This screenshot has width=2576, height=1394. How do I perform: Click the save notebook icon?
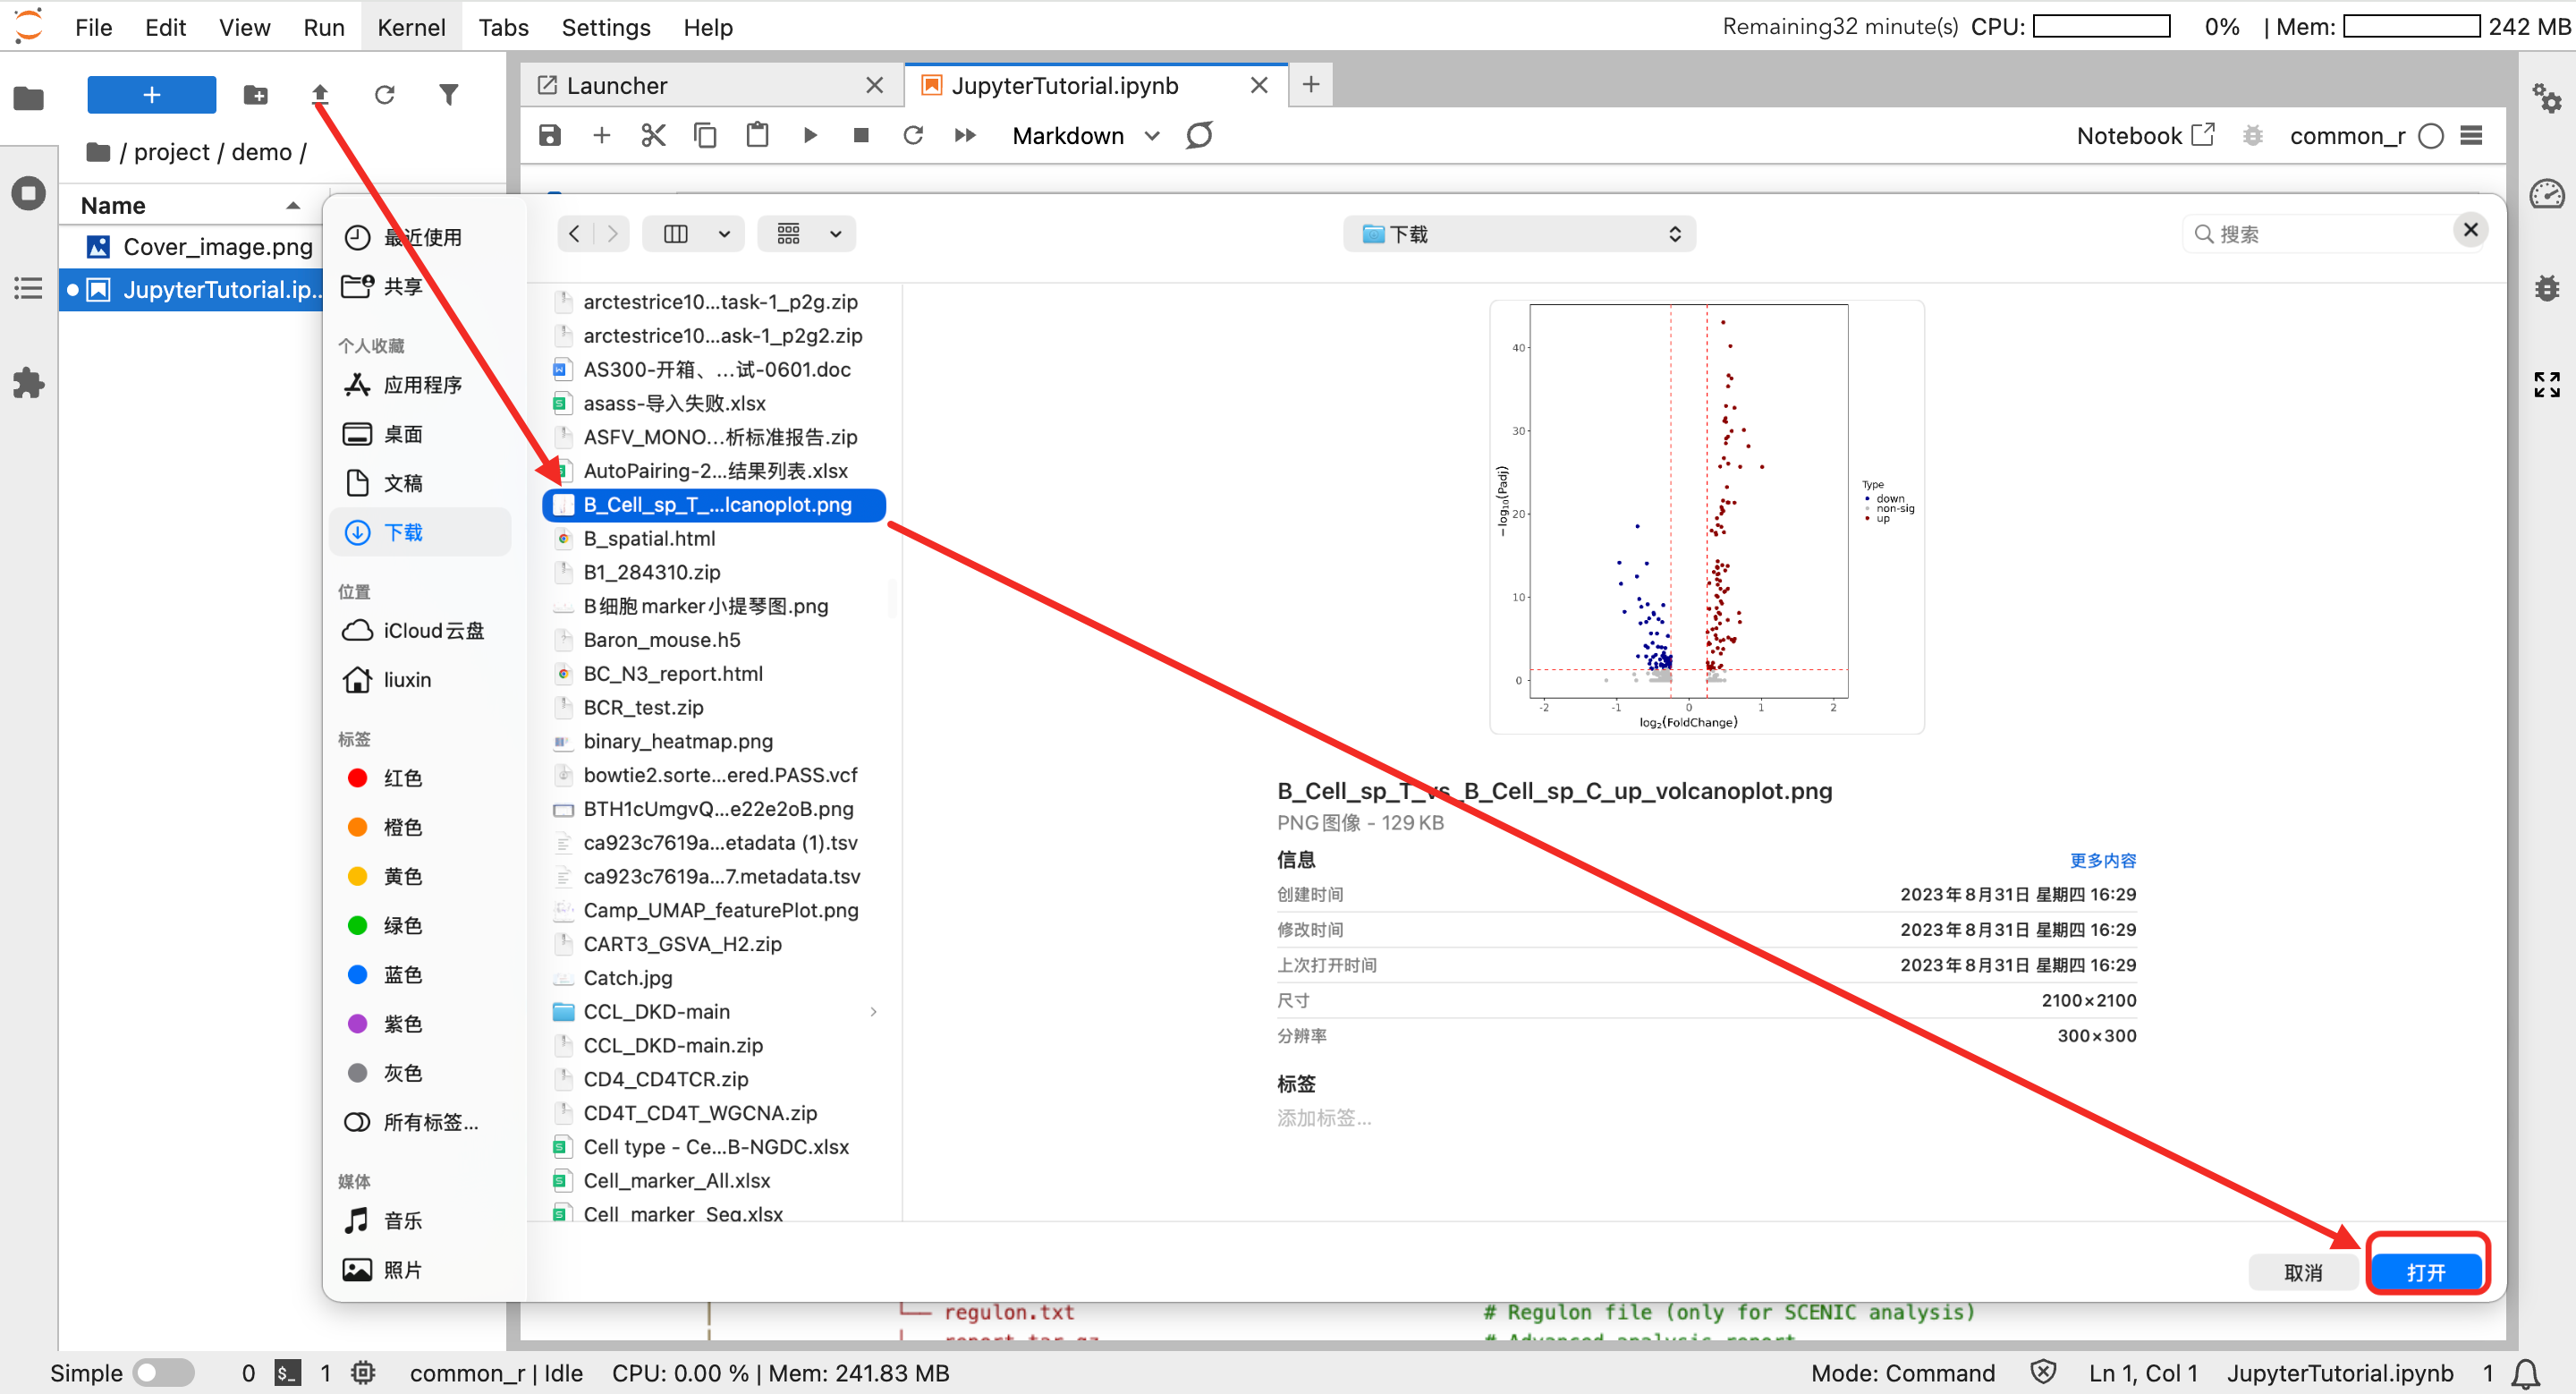(x=550, y=135)
